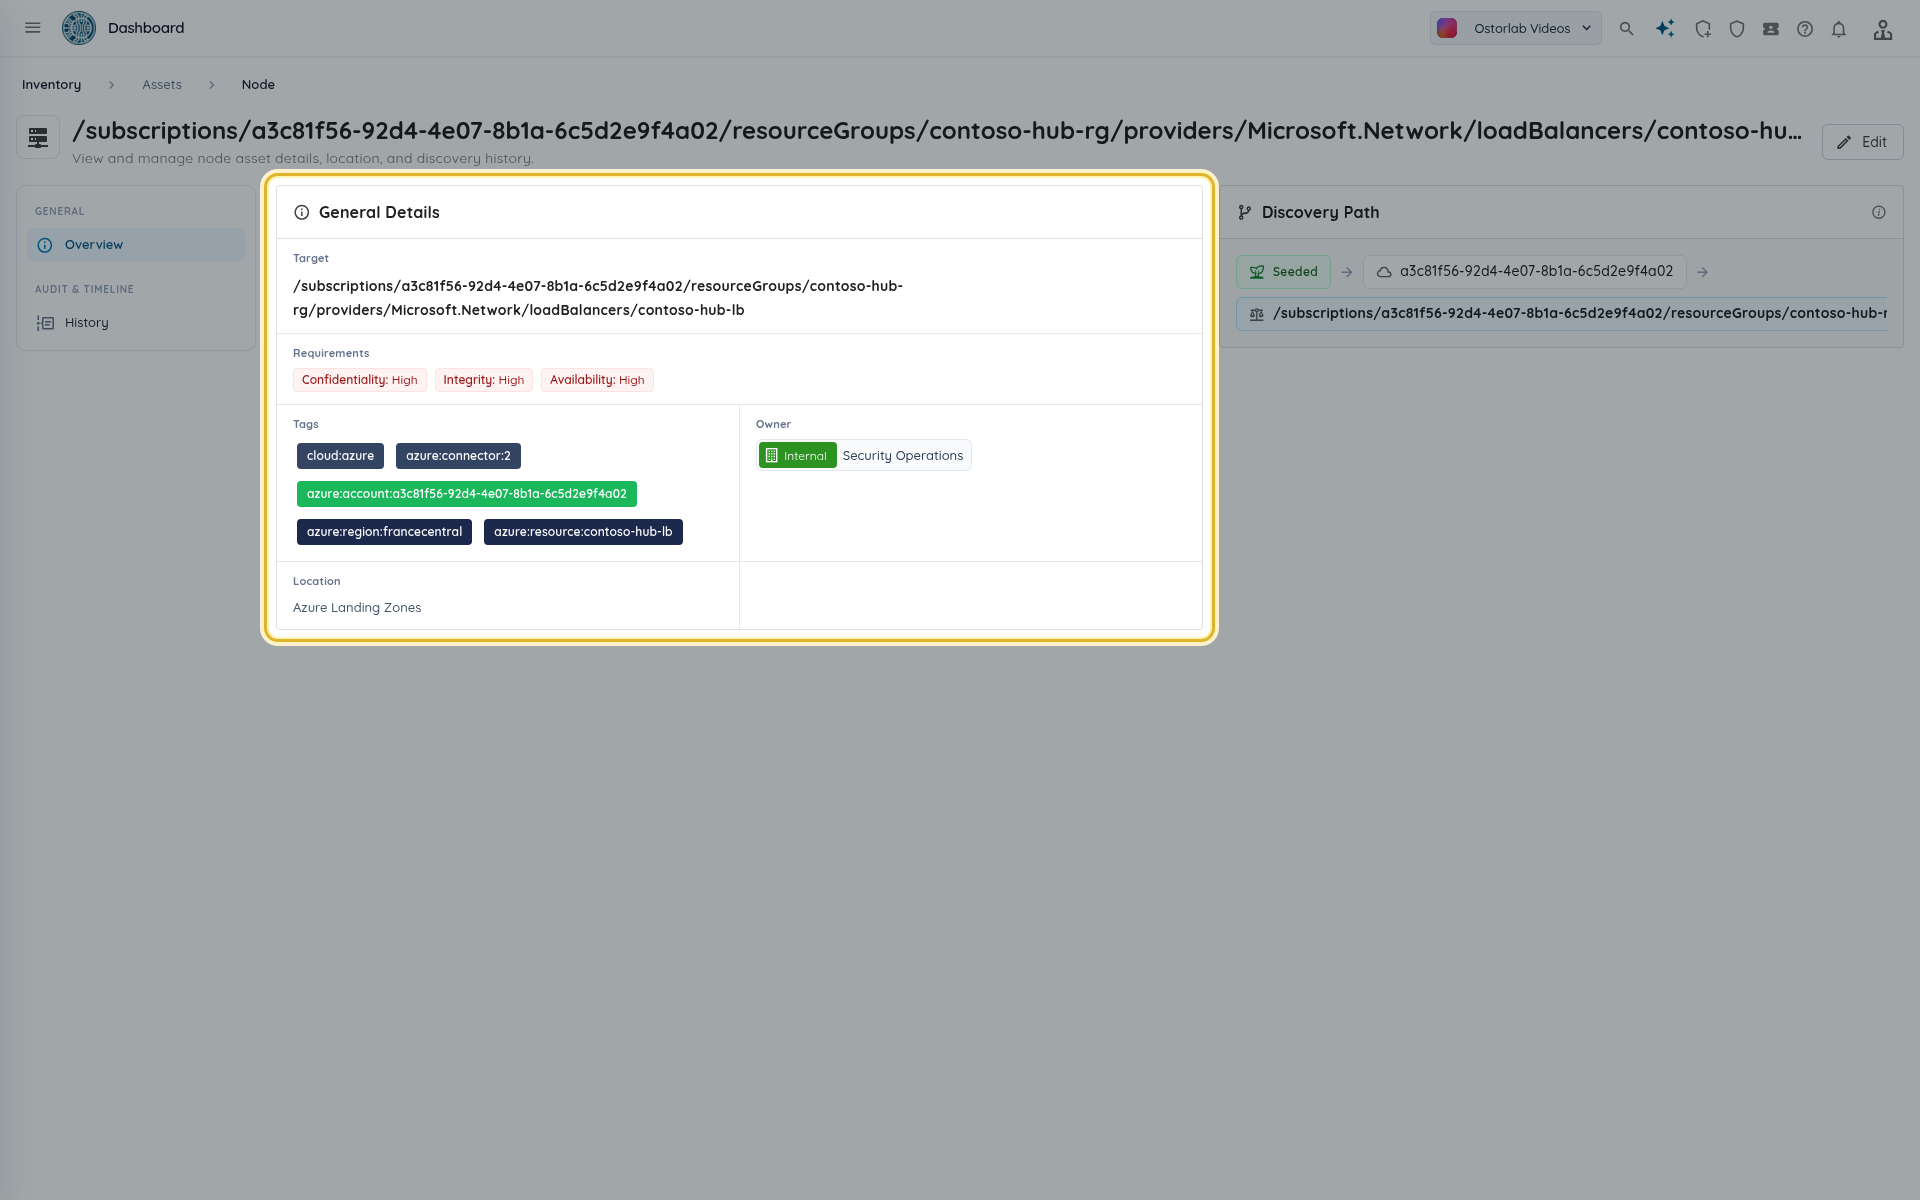Click the History list icon in the sidebar
This screenshot has width=1920, height=1200.
pyautogui.click(x=45, y=323)
